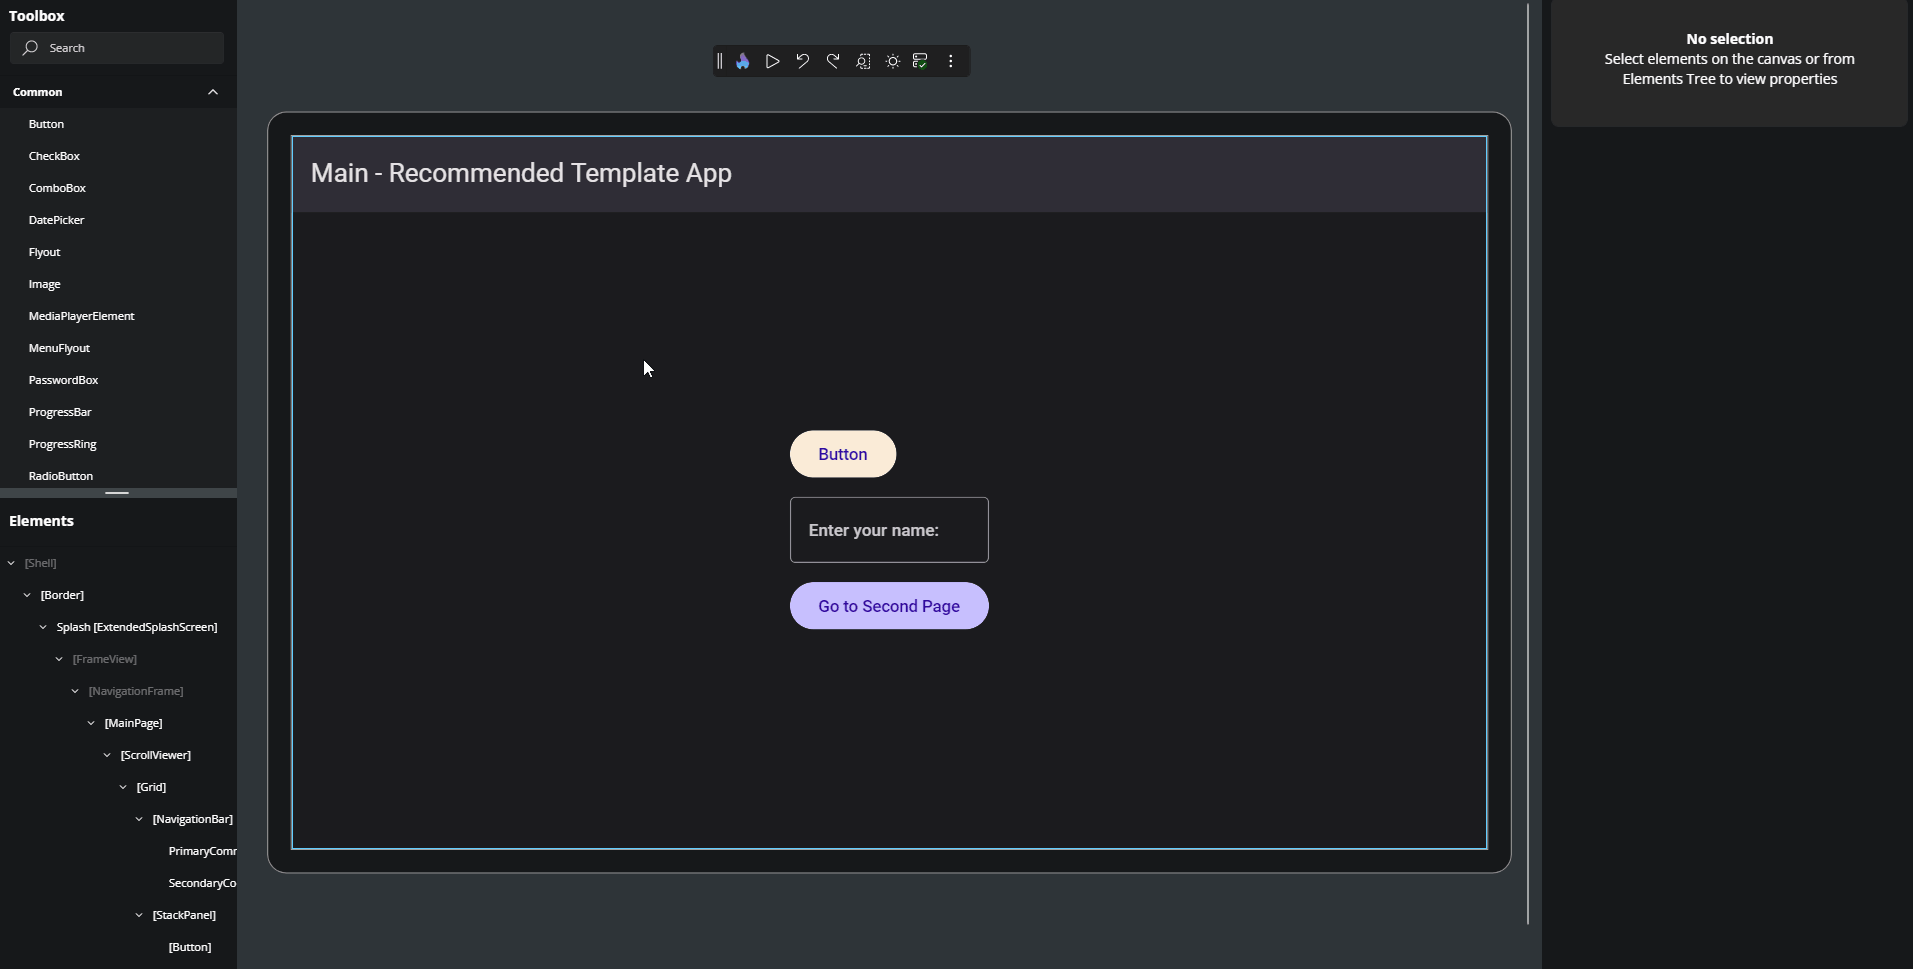Screen dimensions: 1913x969
Task: Click the connection status icon with green checkmark
Action: coord(920,61)
